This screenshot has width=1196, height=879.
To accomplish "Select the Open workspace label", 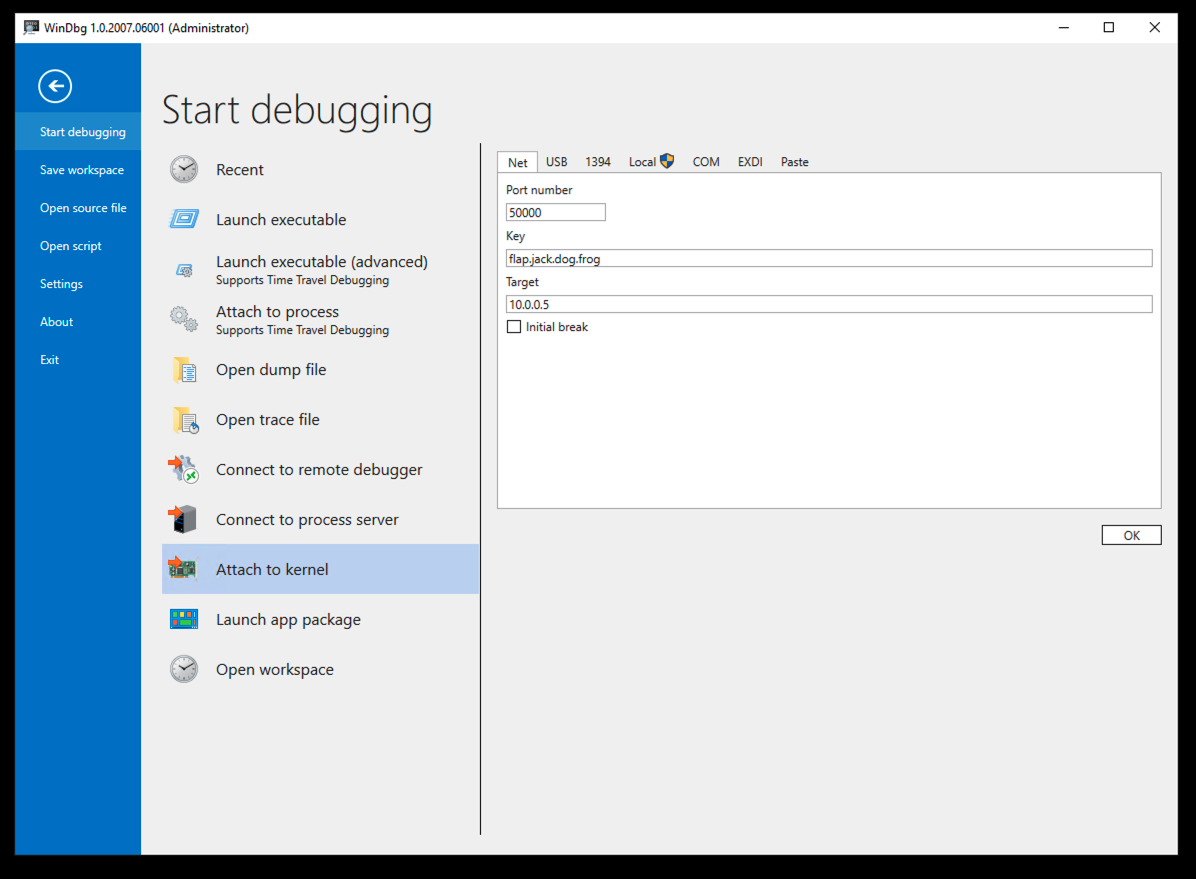I will (275, 669).
